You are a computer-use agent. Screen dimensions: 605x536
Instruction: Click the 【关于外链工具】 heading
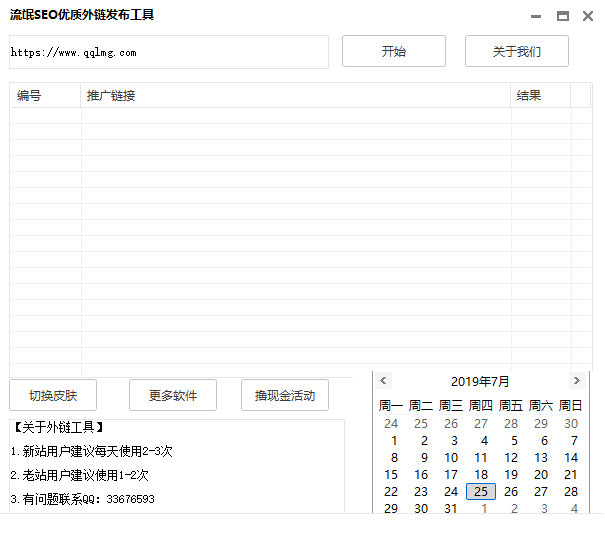click(x=58, y=427)
